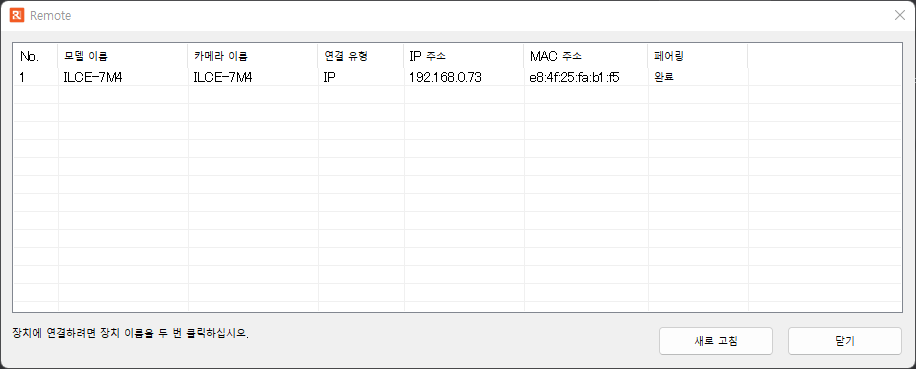This screenshot has height=369, width=916.
Task: Click the IP 주소 column header
Action: click(464, 57)
